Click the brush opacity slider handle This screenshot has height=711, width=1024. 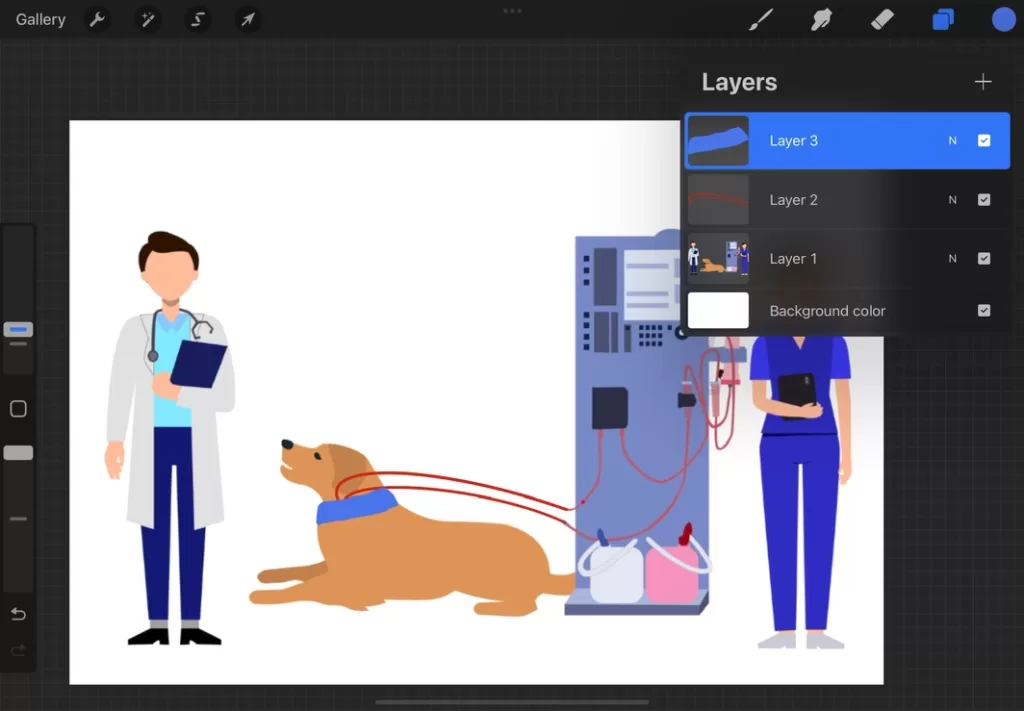pos(18,452)
